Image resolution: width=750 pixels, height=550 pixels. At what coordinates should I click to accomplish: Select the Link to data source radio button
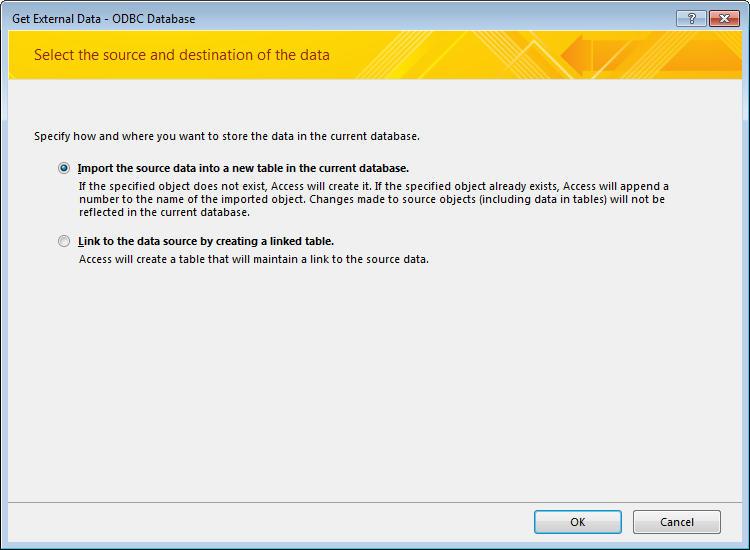pos(64,241)
